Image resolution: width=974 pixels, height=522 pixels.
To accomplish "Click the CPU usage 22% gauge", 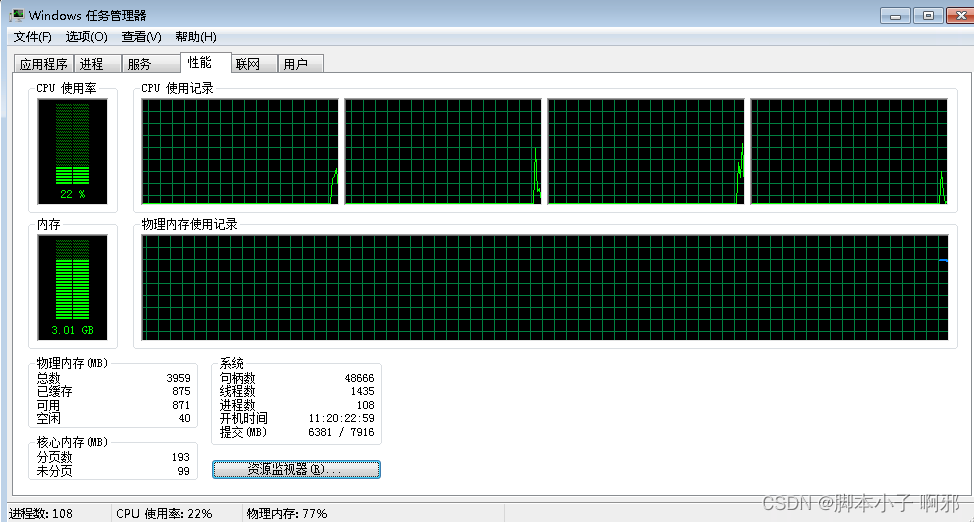I will point(73,151).
